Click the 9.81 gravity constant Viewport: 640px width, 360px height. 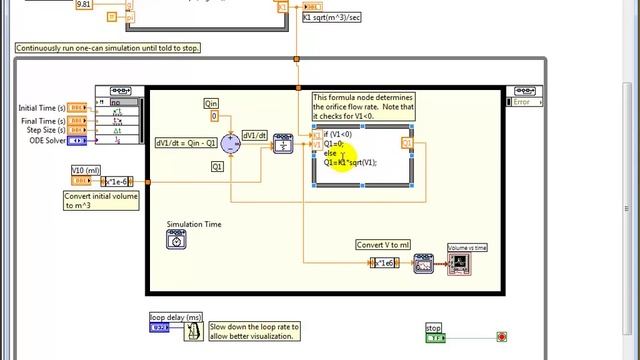84,4
